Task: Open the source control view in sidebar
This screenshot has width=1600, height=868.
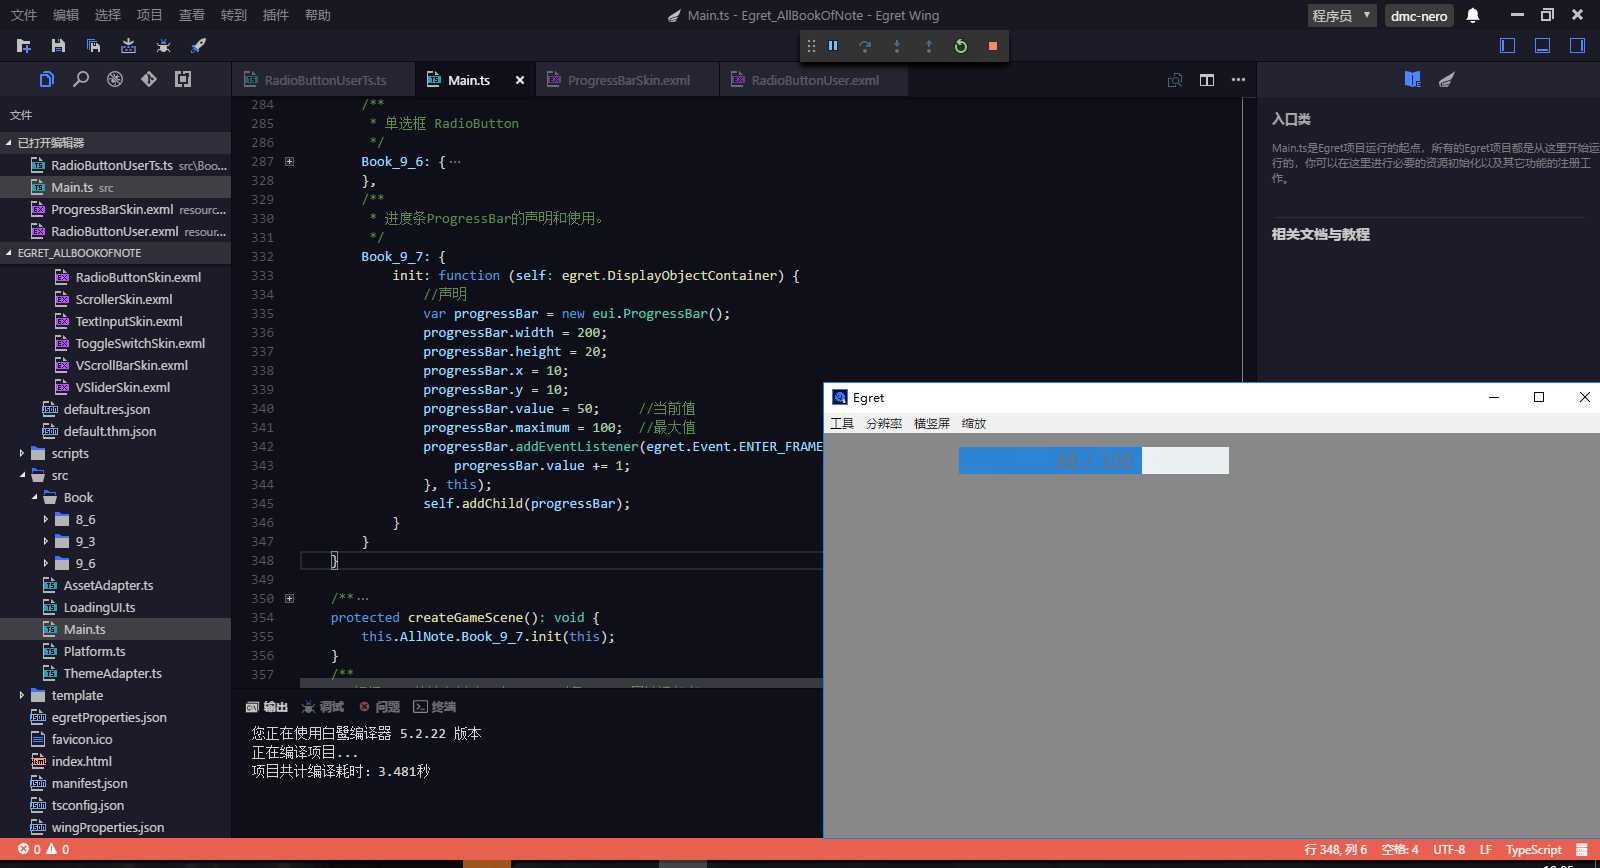Action: 149,79
